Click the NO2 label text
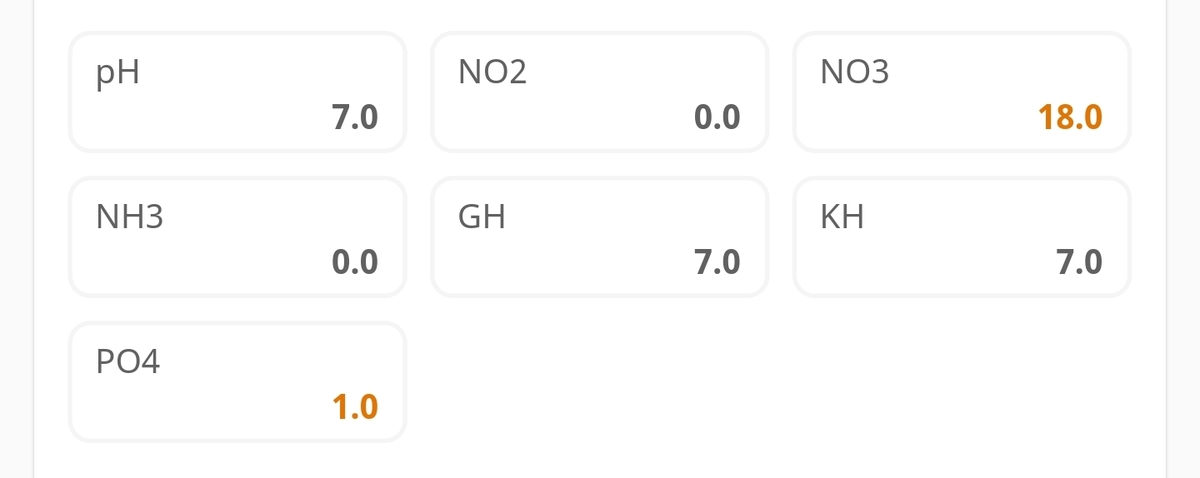This screenshot has width=1200, height=478. (x=492, y=72)
